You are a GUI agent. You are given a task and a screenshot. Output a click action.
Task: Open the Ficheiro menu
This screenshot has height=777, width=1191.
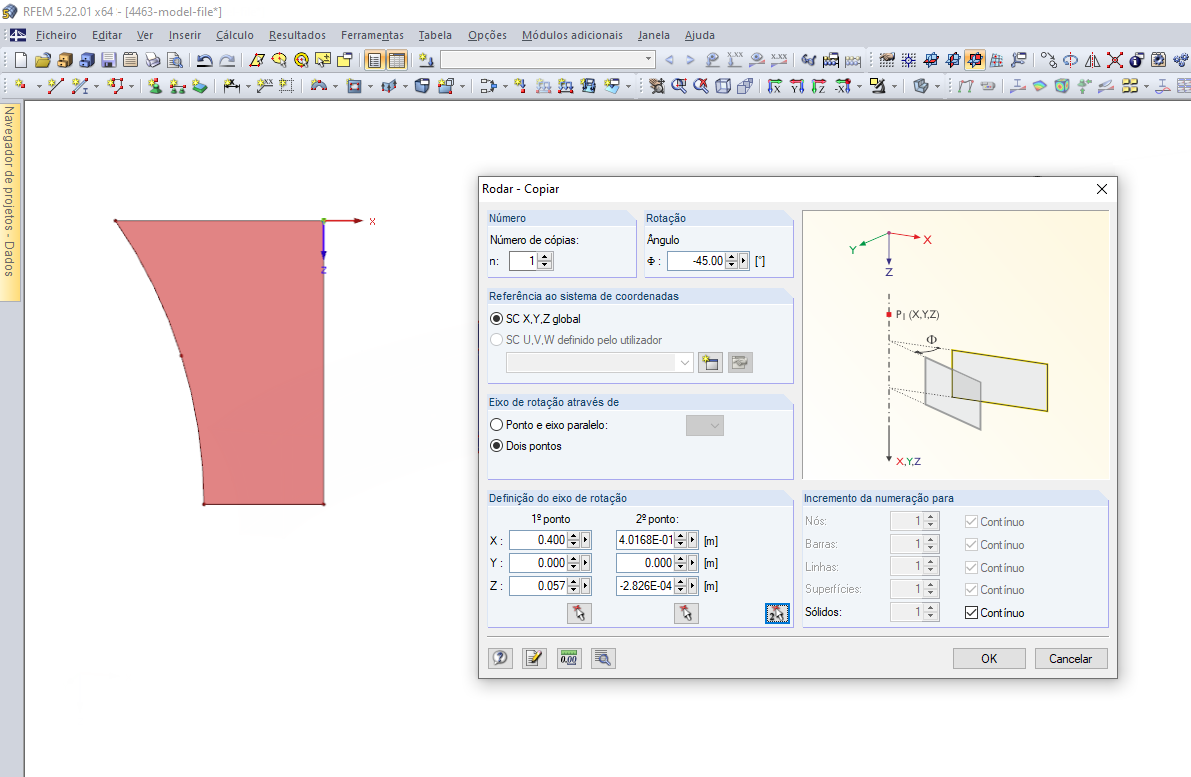[56, 35]
